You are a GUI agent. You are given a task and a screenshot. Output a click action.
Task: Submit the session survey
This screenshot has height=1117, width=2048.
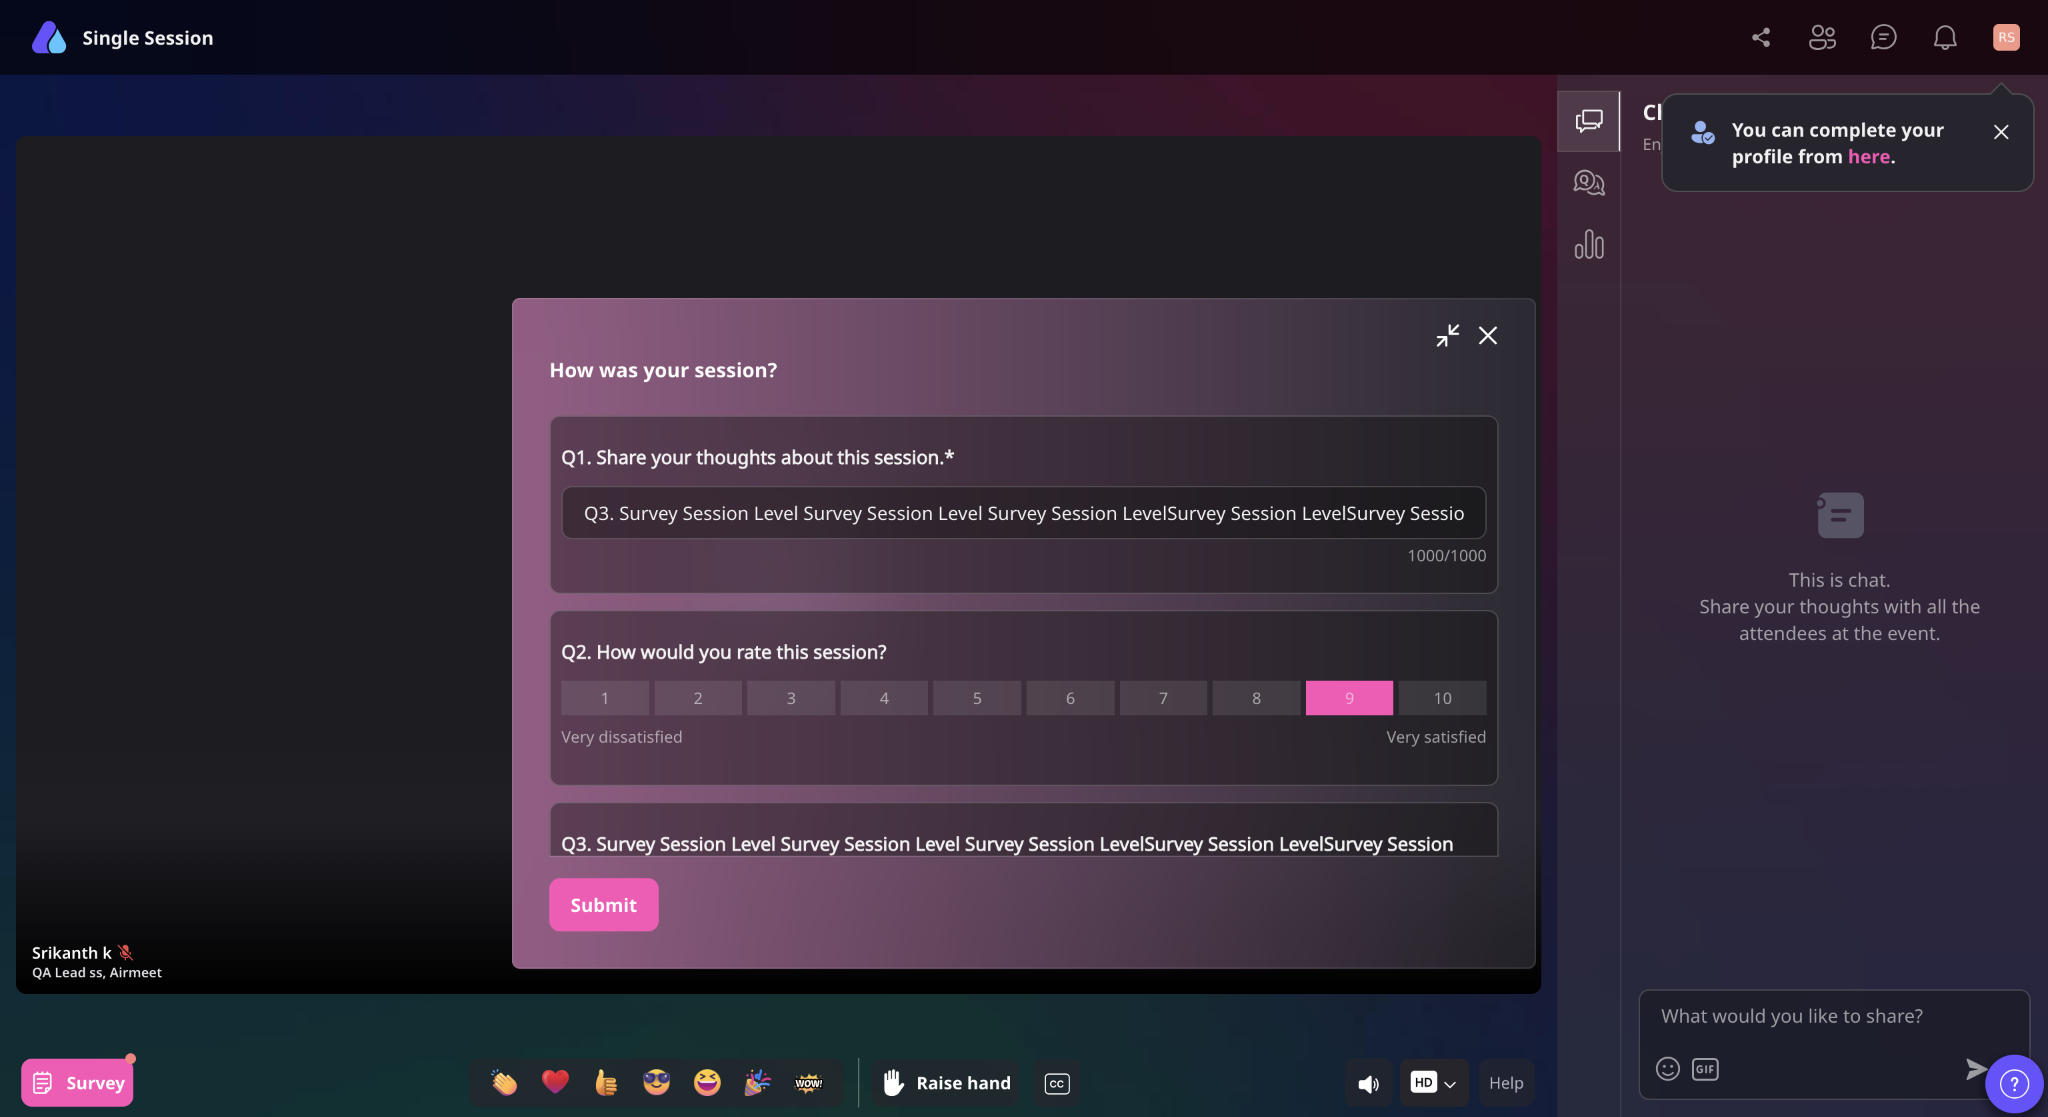[x=603, y=904]
